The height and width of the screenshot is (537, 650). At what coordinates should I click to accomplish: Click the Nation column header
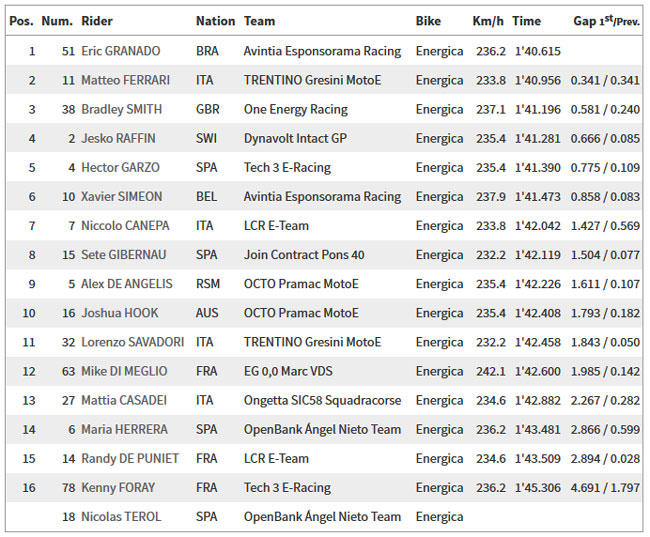[216, 21]
